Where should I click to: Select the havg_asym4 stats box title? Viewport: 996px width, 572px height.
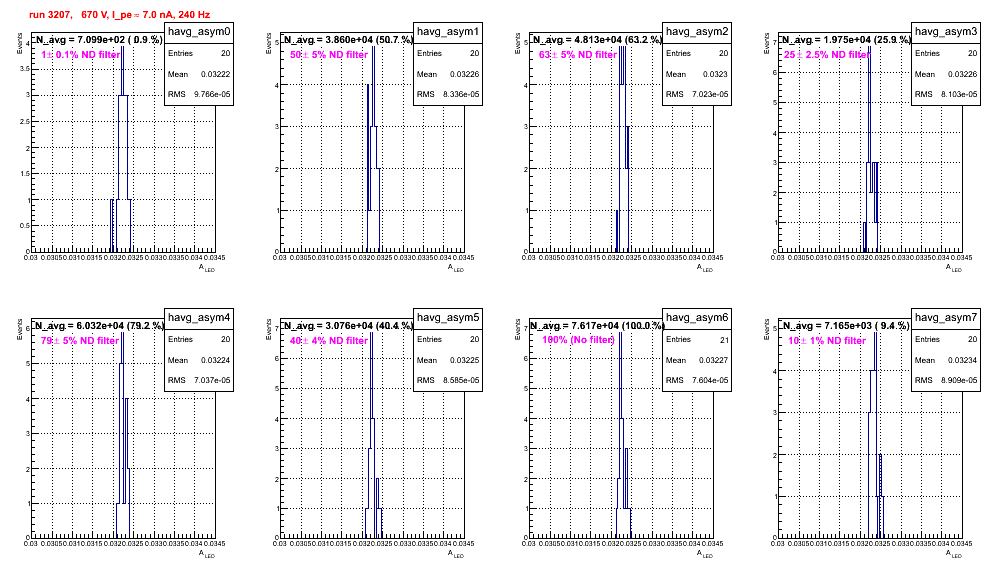[199, 317]
